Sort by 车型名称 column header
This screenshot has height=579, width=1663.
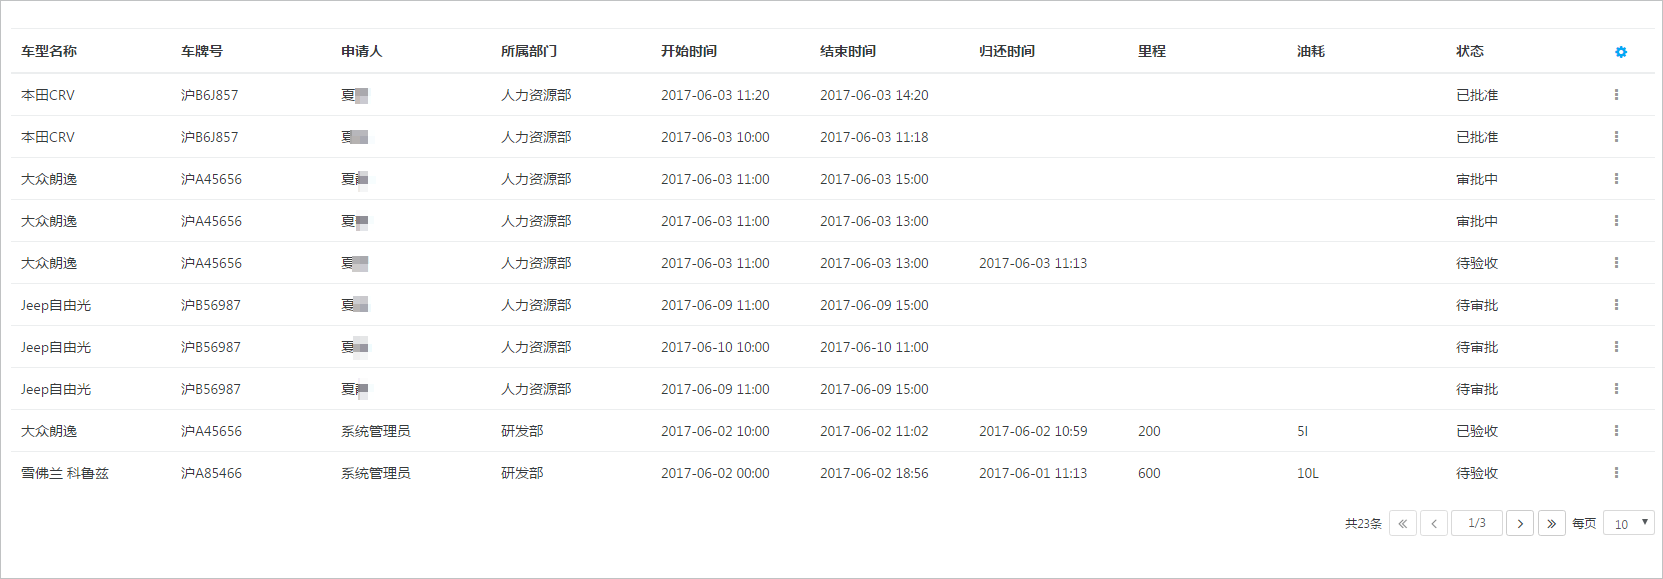pos(49,51)
